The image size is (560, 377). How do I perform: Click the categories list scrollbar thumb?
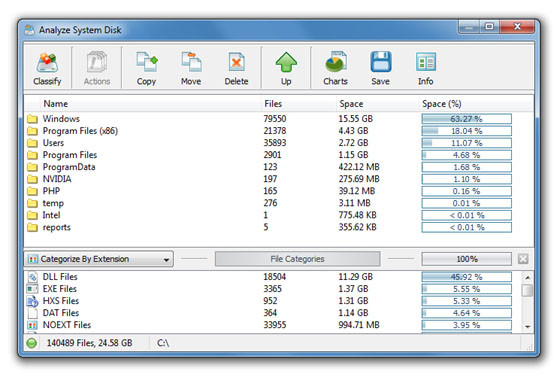(x=527, y=290)
